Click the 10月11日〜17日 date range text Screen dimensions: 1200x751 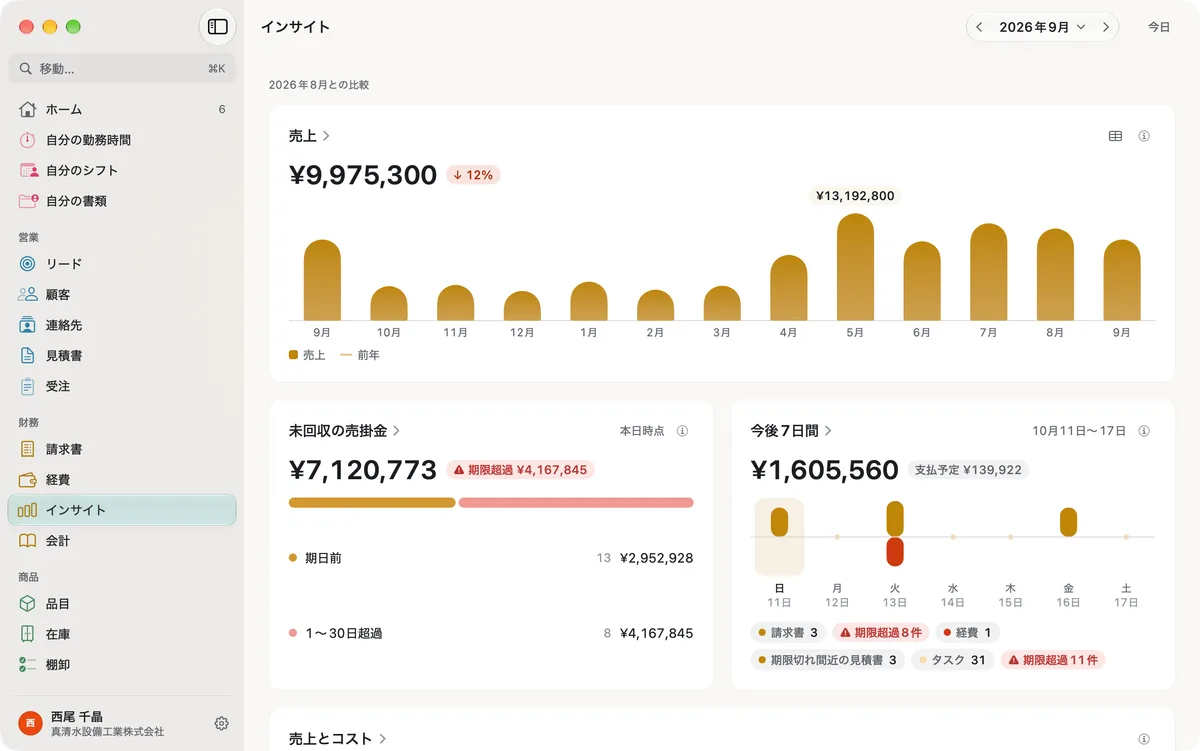coord(1079,431)
